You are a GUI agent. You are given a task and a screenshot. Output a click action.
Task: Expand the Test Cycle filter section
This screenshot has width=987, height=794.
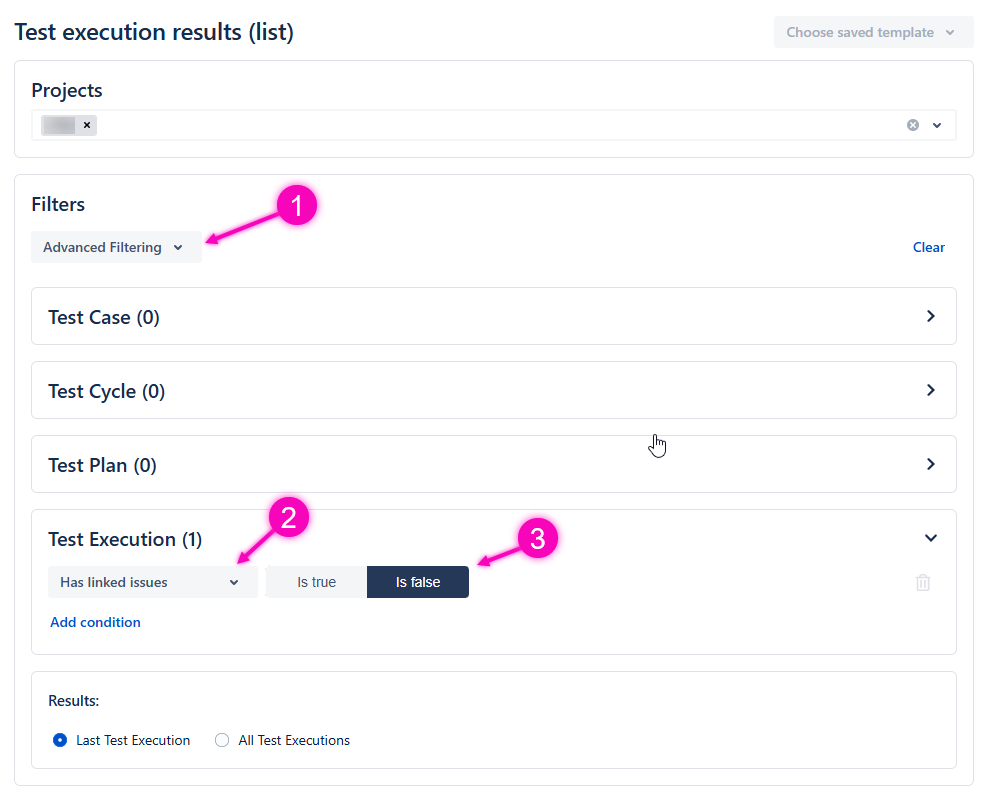click(x=930, y=390)
